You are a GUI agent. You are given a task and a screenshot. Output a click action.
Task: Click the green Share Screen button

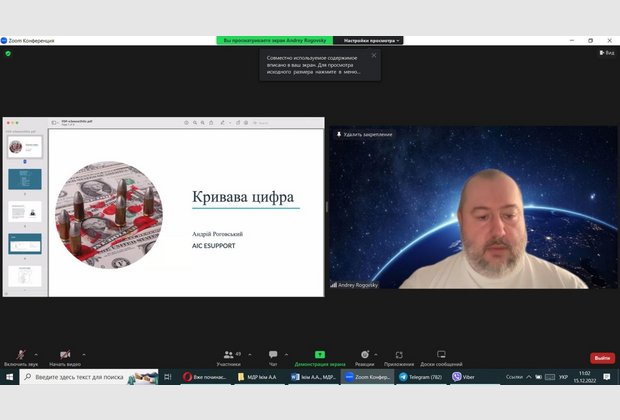320,355
